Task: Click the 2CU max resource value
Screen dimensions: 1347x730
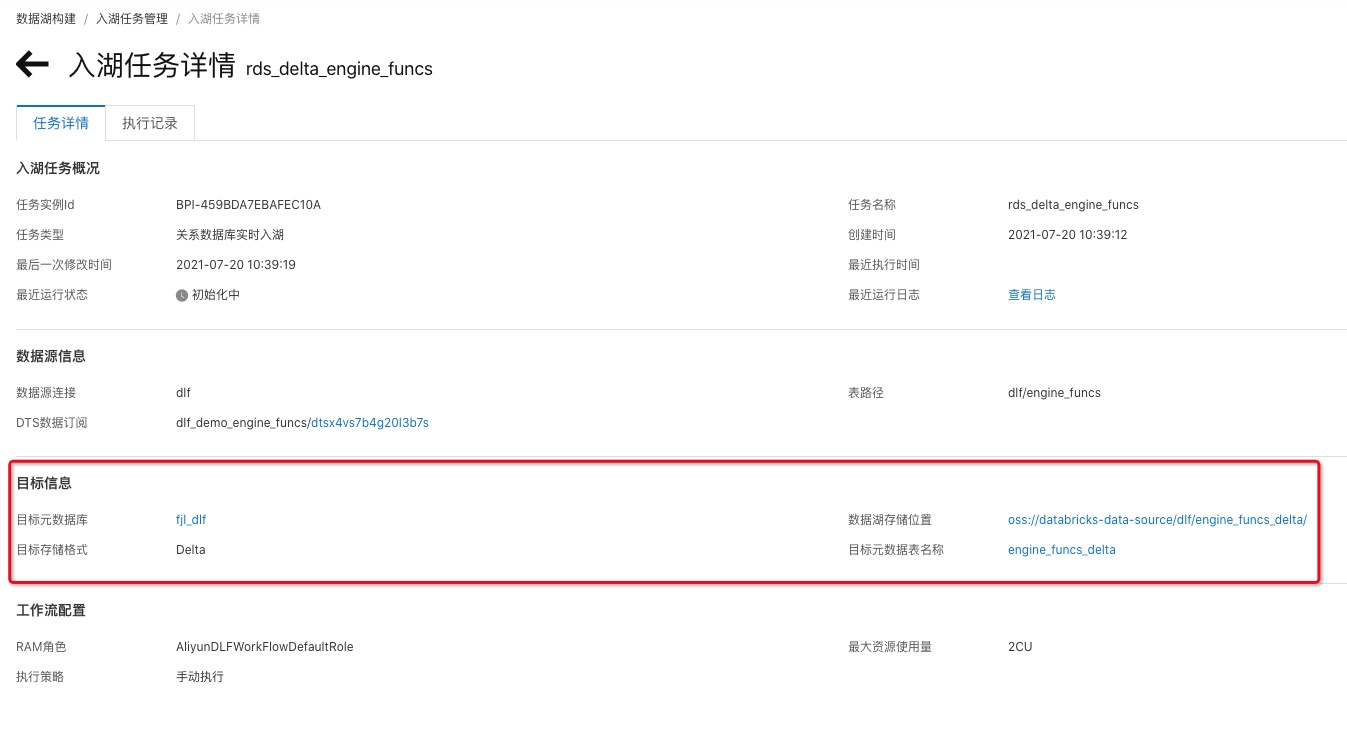Action: (x=1020, y=647)
